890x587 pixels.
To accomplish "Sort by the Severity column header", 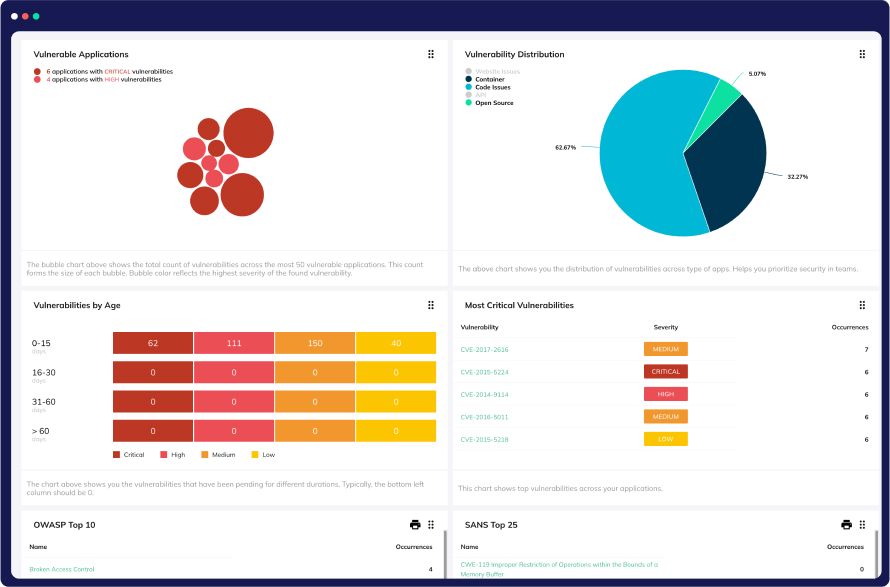I will pos(665,327).
